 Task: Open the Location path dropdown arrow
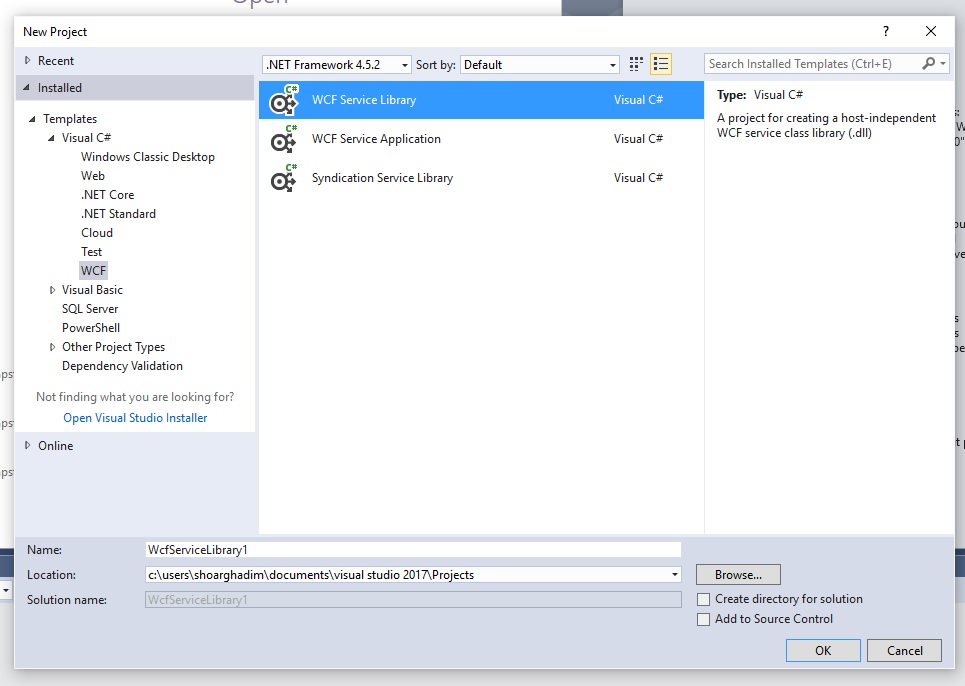[x=675, y=575]
